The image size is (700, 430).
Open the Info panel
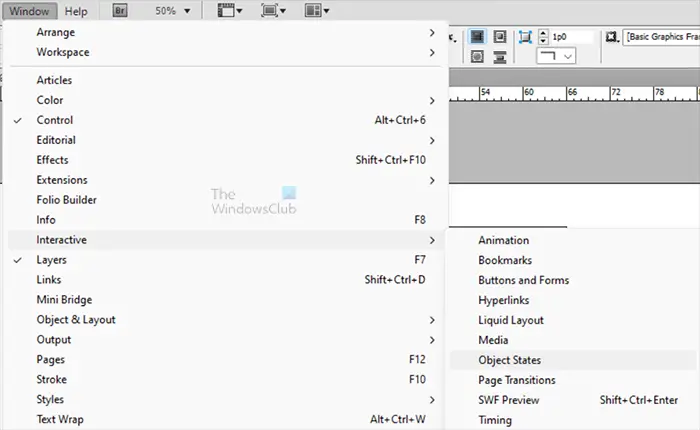click(x=226, y=220)
